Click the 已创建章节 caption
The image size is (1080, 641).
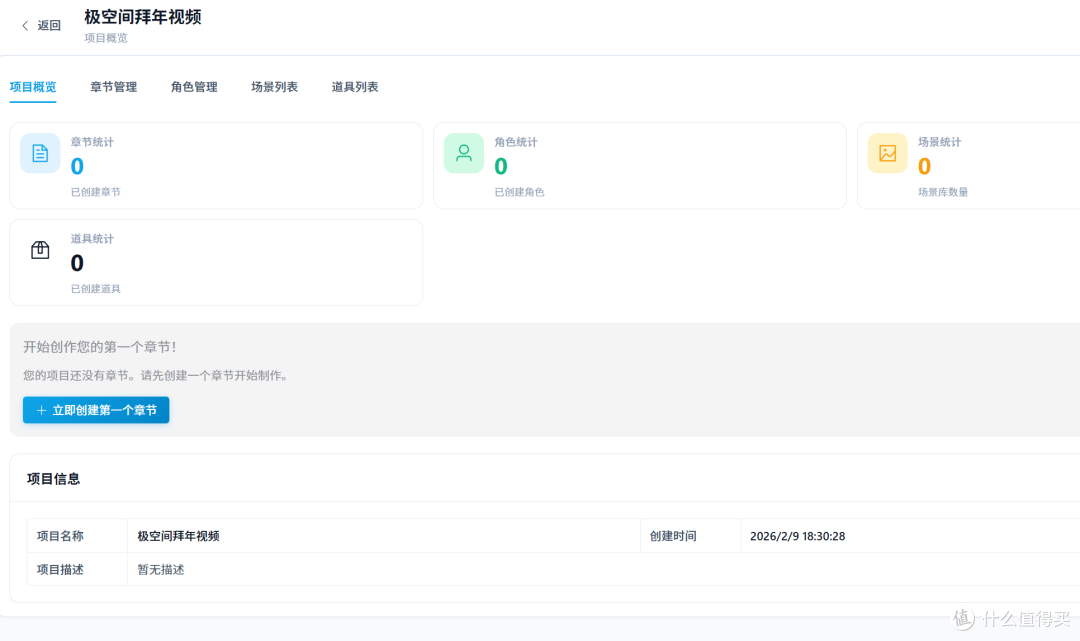[x=96, y=192]
